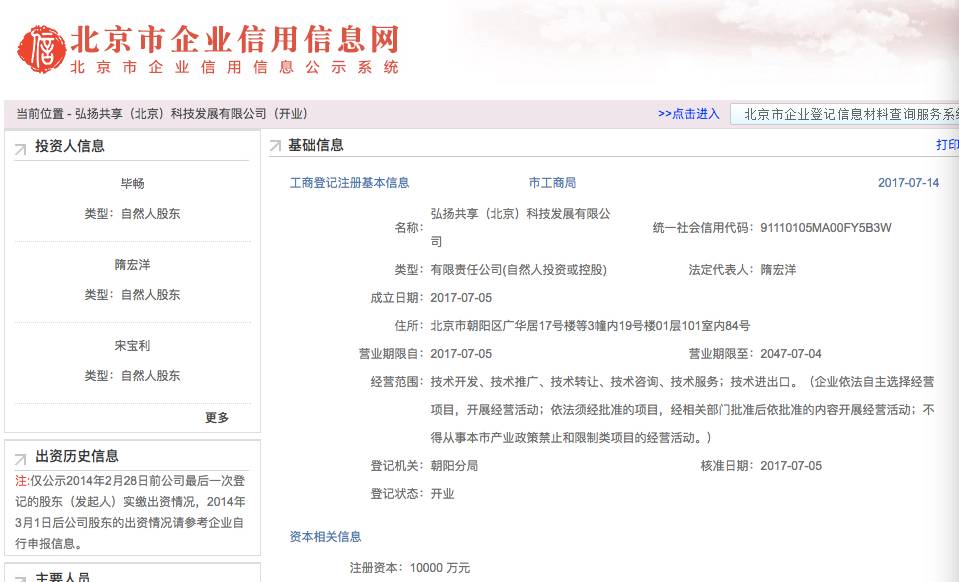Click 更多 to show more investors

(x=217, y=418)
